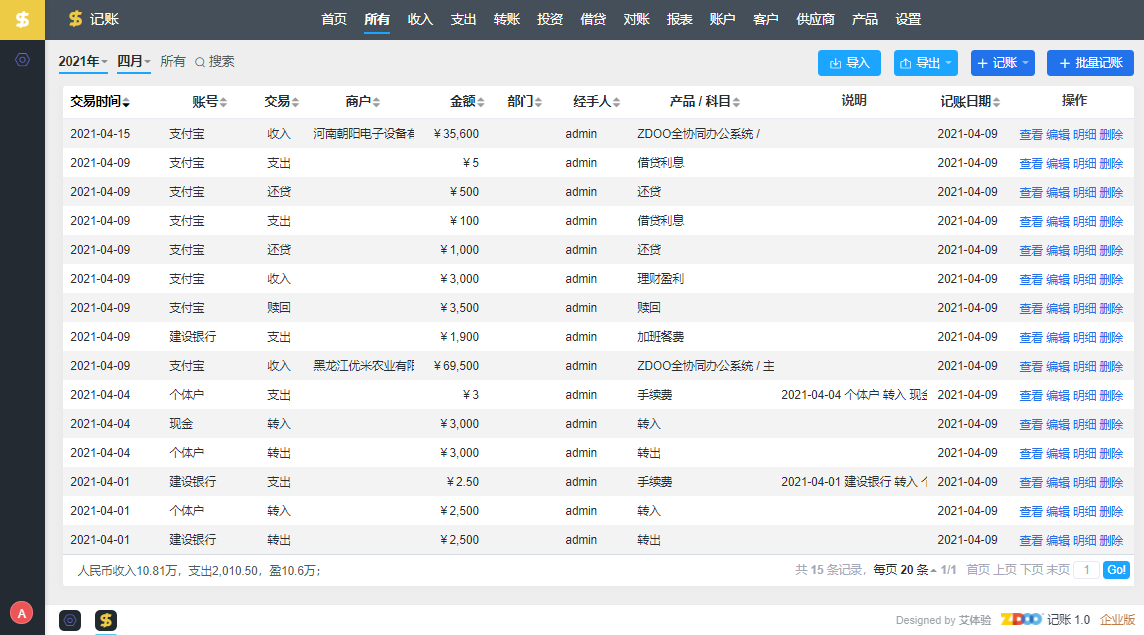
Task: Click the dark circular app icon in bottom bar
Action: pos(70,620)
